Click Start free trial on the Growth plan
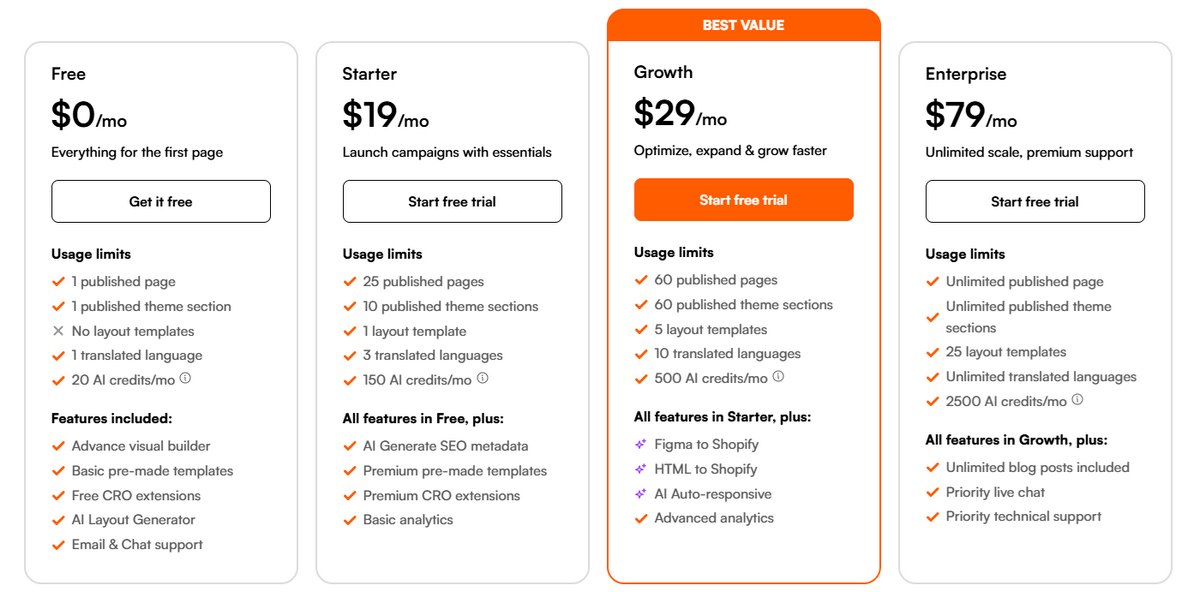 743,199
